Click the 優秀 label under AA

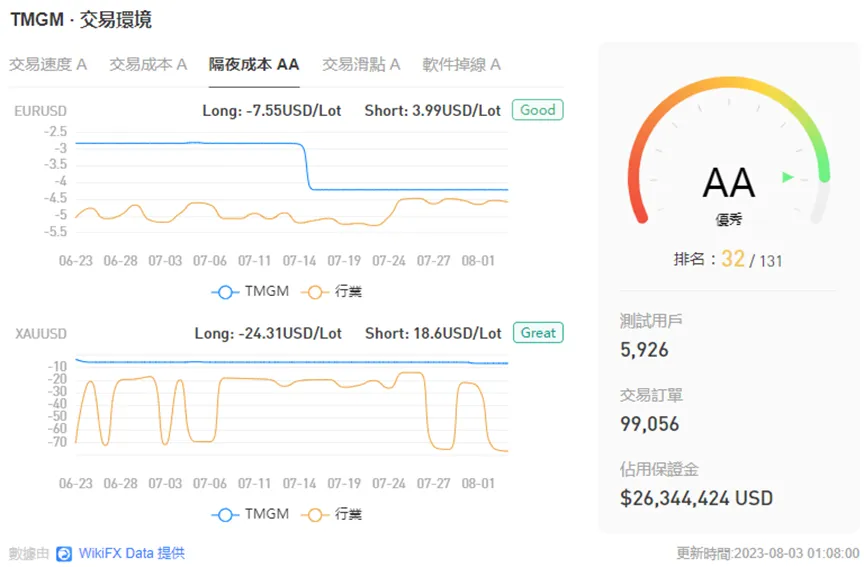pyautogui.click(x=728, y=220)
